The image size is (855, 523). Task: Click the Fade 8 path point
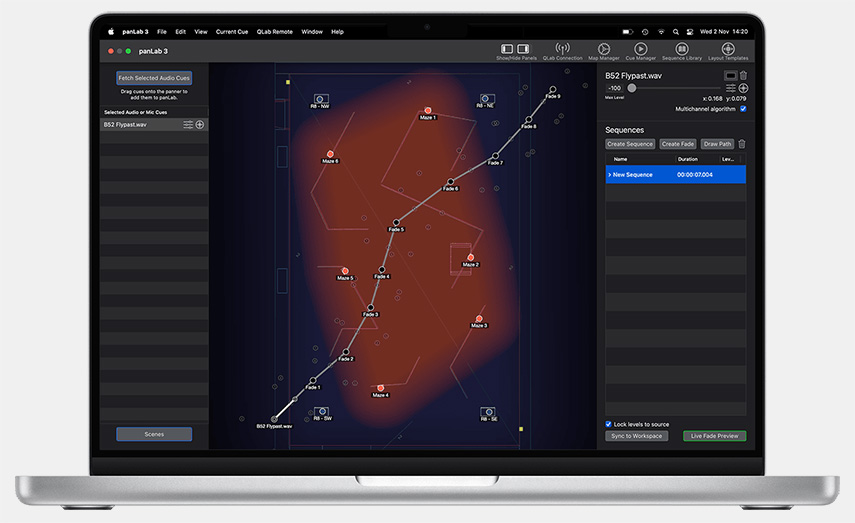tap(528, 119)
